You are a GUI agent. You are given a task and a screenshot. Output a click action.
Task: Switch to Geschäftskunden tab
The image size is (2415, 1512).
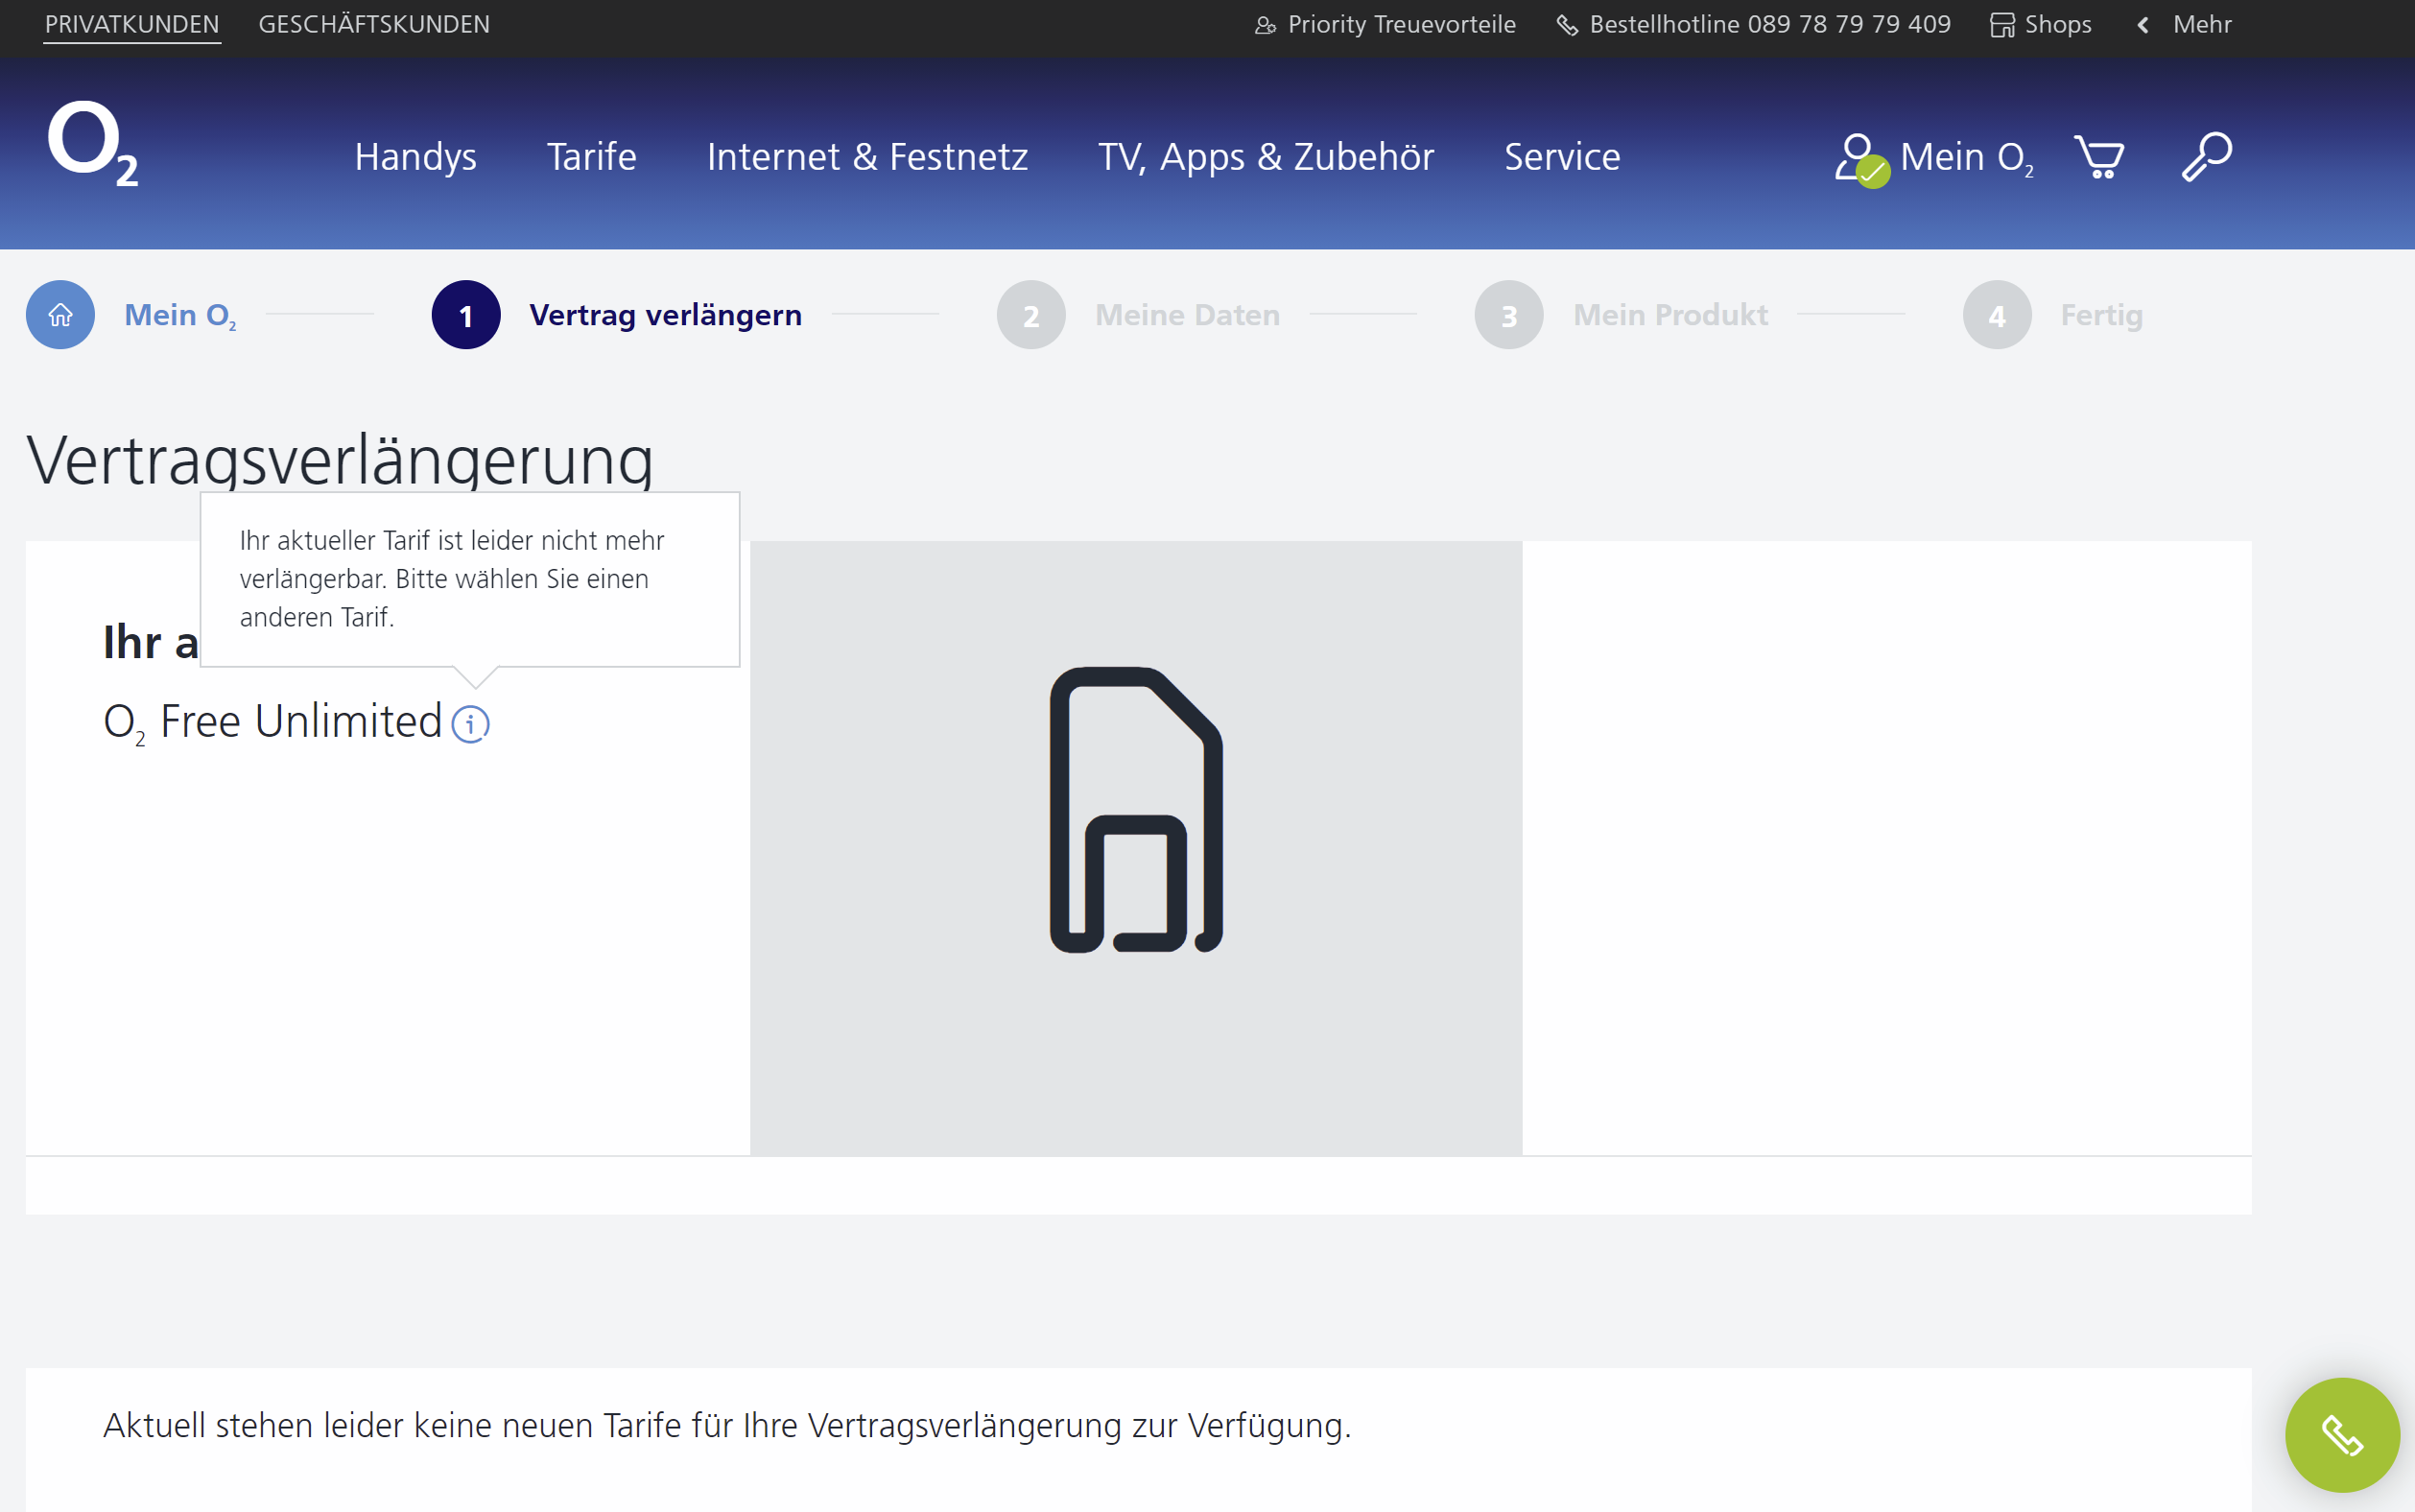(x=374, y=25)
